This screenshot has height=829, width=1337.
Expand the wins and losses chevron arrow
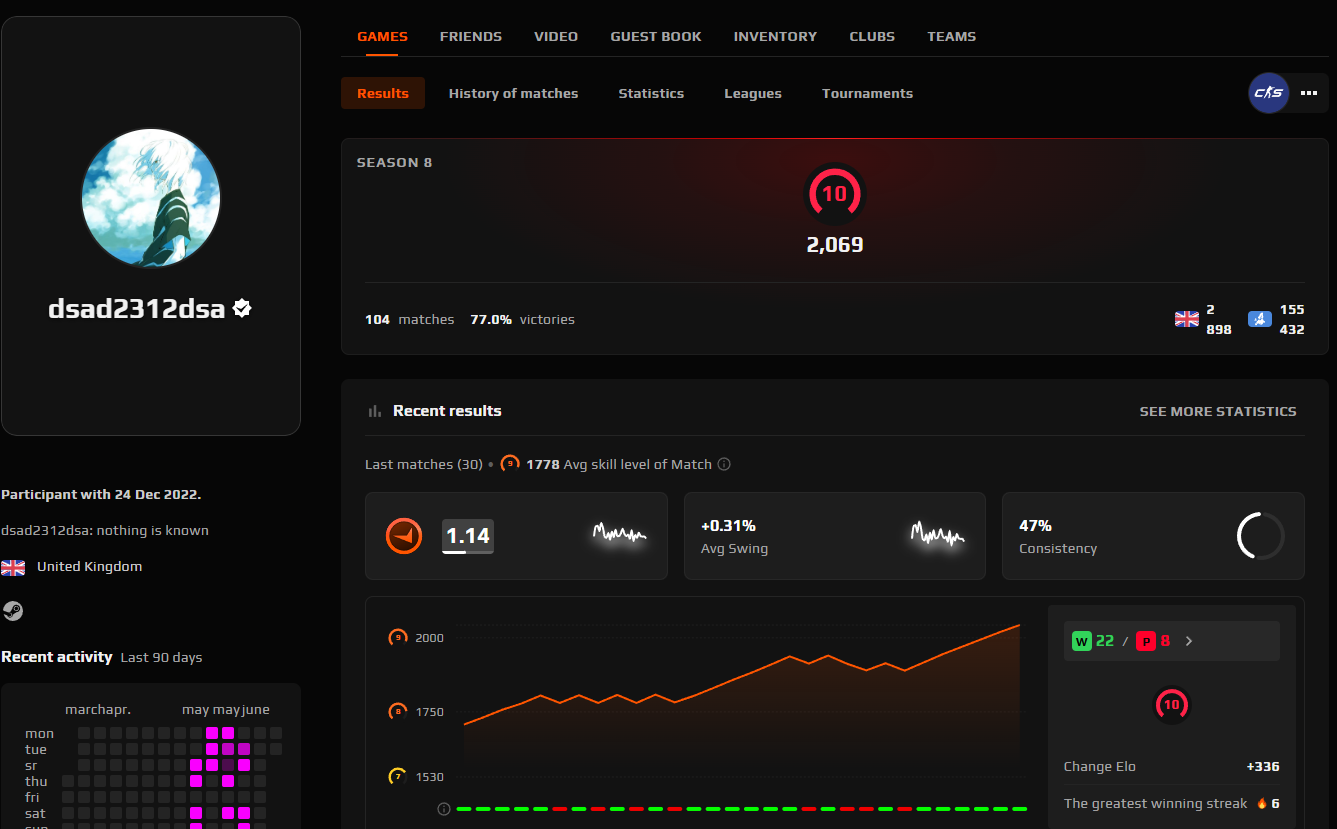[1189, 641]
